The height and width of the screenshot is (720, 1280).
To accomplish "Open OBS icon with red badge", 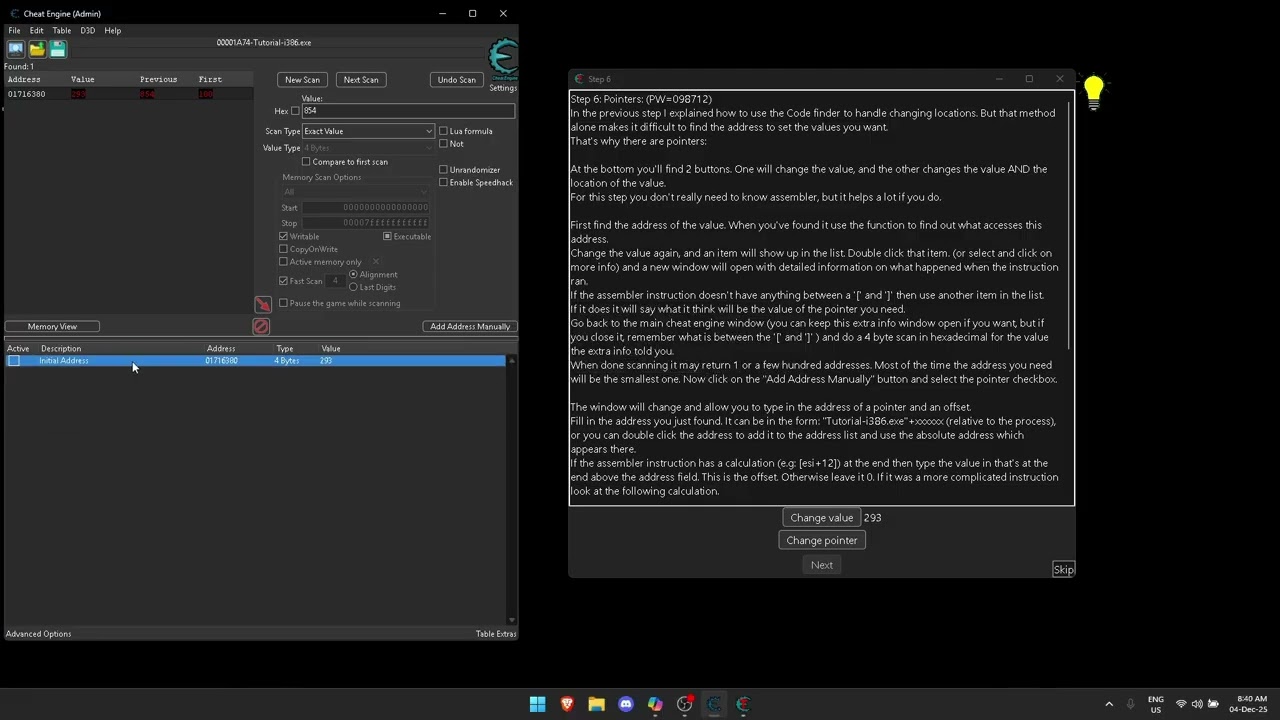I will click(x=685, y=704).
